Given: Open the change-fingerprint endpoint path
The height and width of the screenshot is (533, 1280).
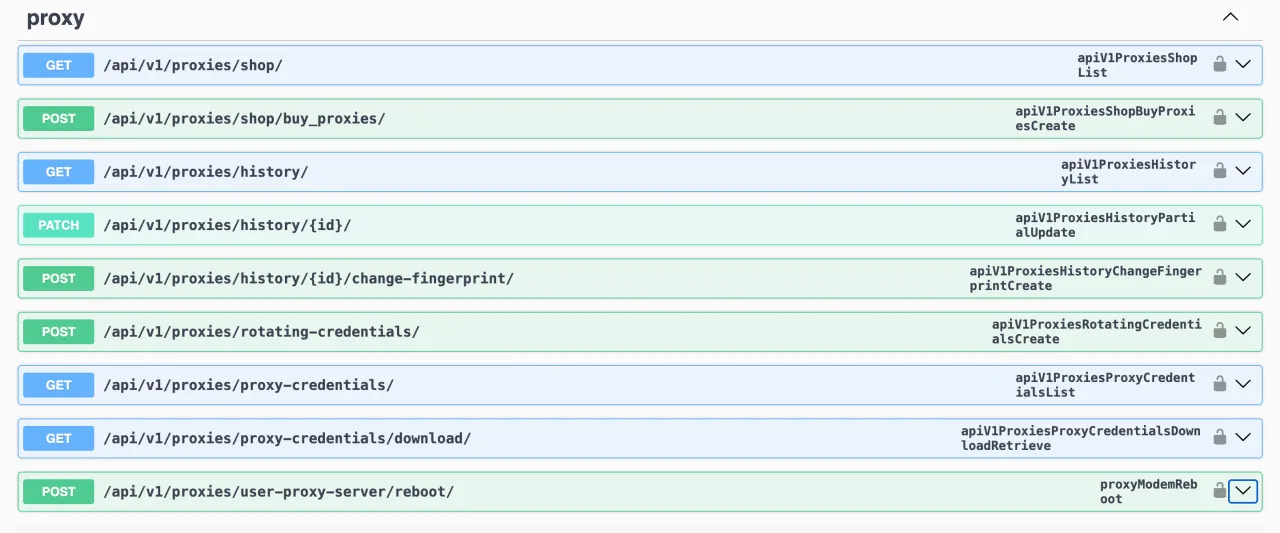Looking at the screenshot, I should click(x=308, y=278).
